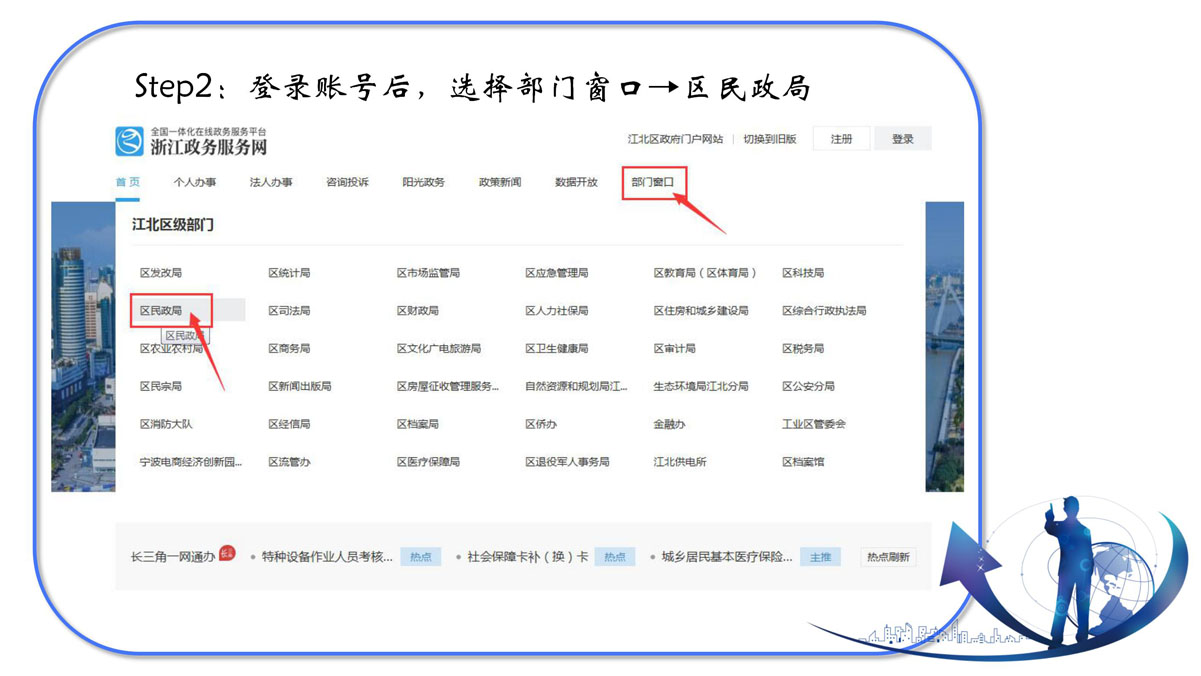Open the 部门窗口 tab
The height and width of the screenshot is (676, 1201).
click(x=653, y=182)
